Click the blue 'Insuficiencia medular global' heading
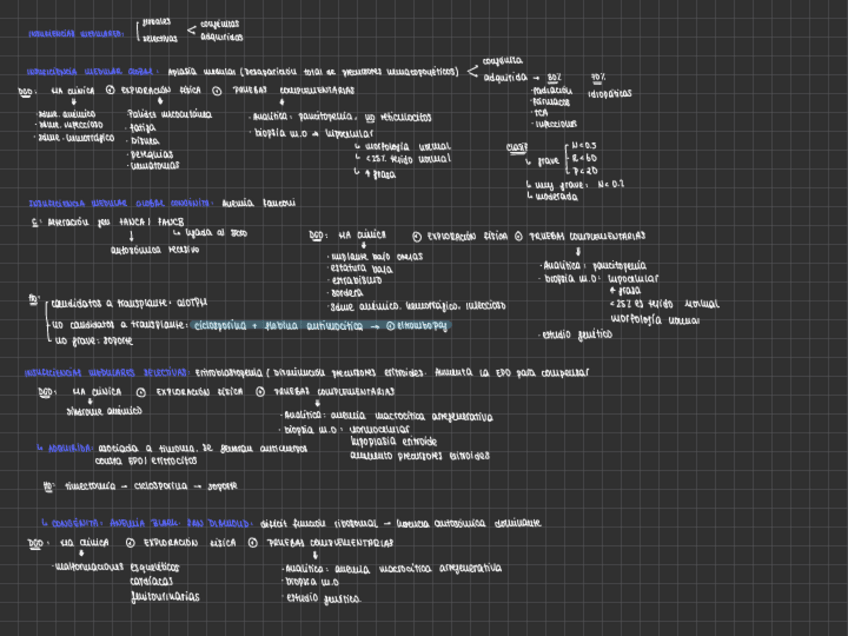848x636 pixels. pyautogui.click(x=91, y=72)
